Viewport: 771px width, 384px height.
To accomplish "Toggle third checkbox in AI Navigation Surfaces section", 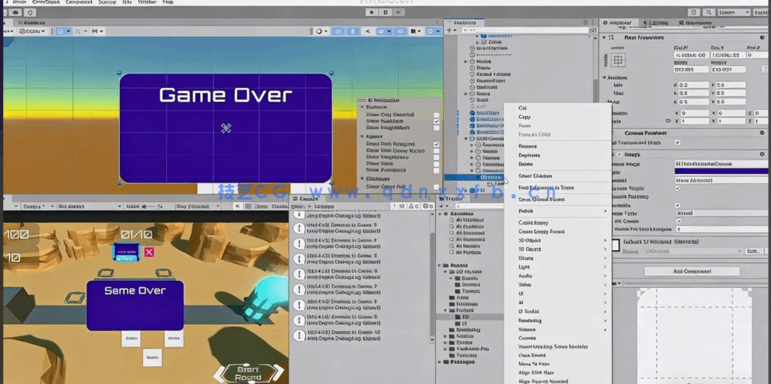I will click(436, 128).
